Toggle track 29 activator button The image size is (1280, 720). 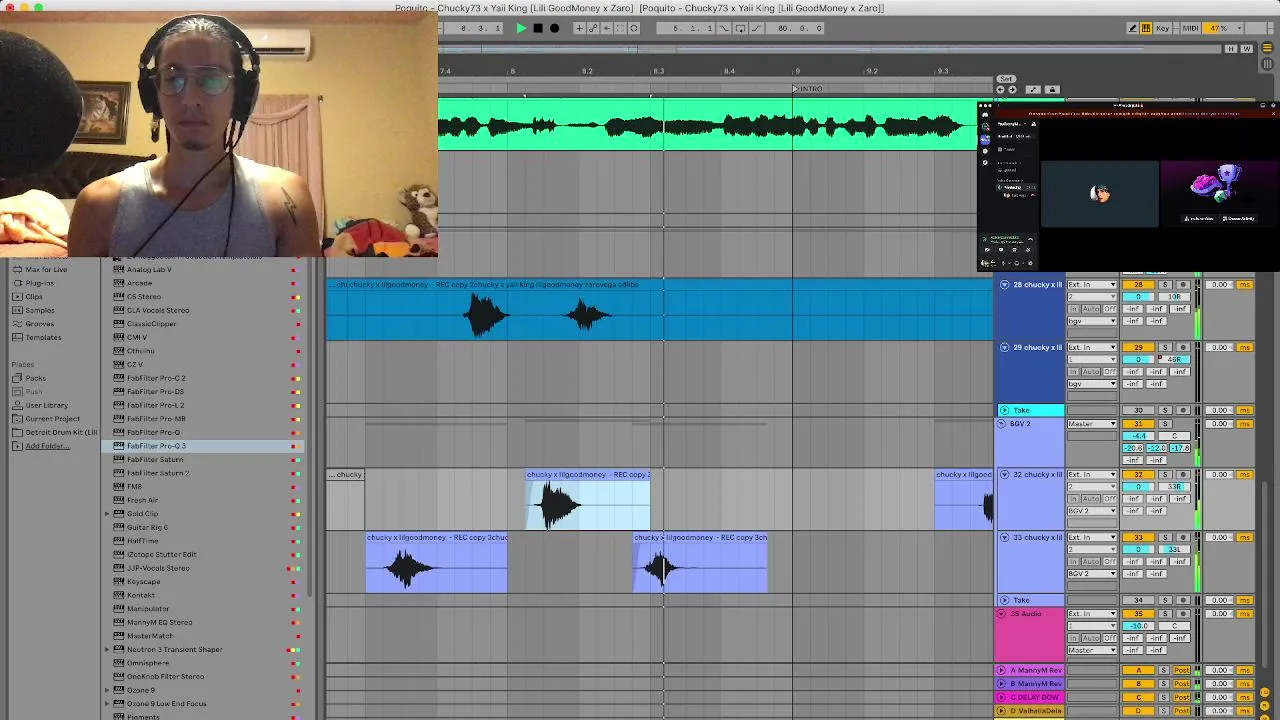tap(1138, 347)
